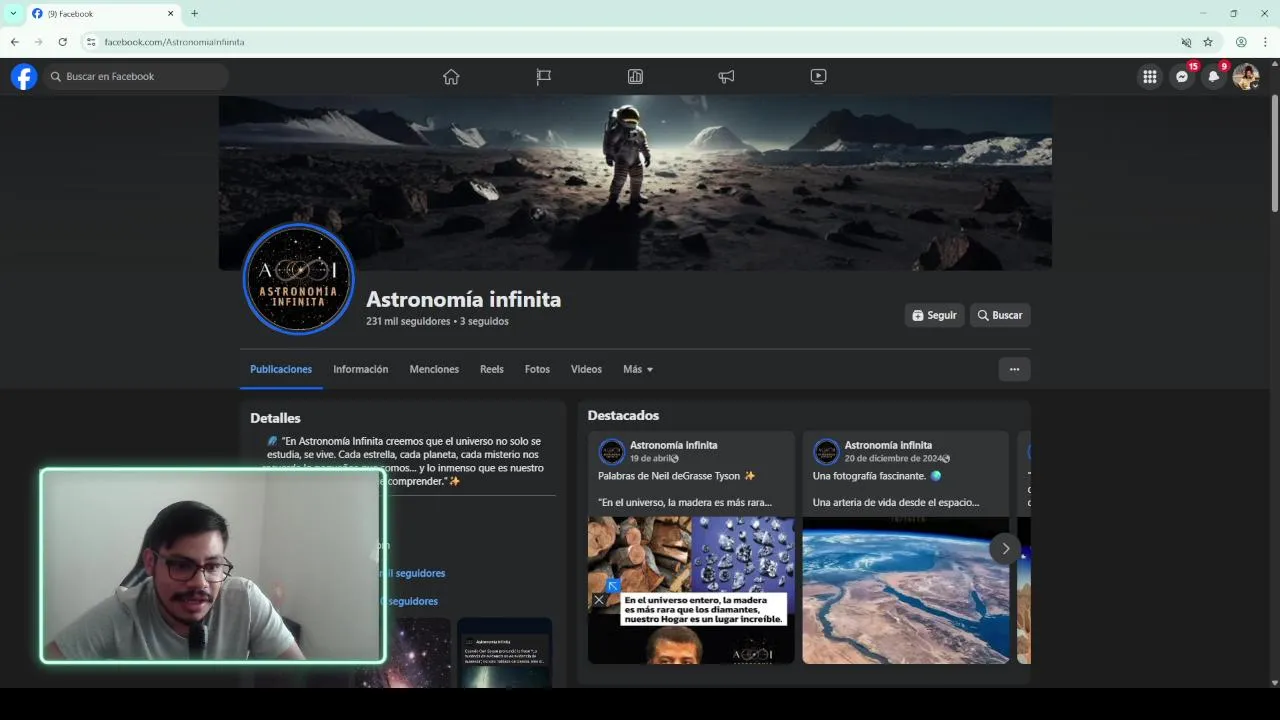Open Astronomía infinita name on 20 de diciembre post
Viewport: 1280px width, 720px height.
pyautogui.click(x=888, y=445)
